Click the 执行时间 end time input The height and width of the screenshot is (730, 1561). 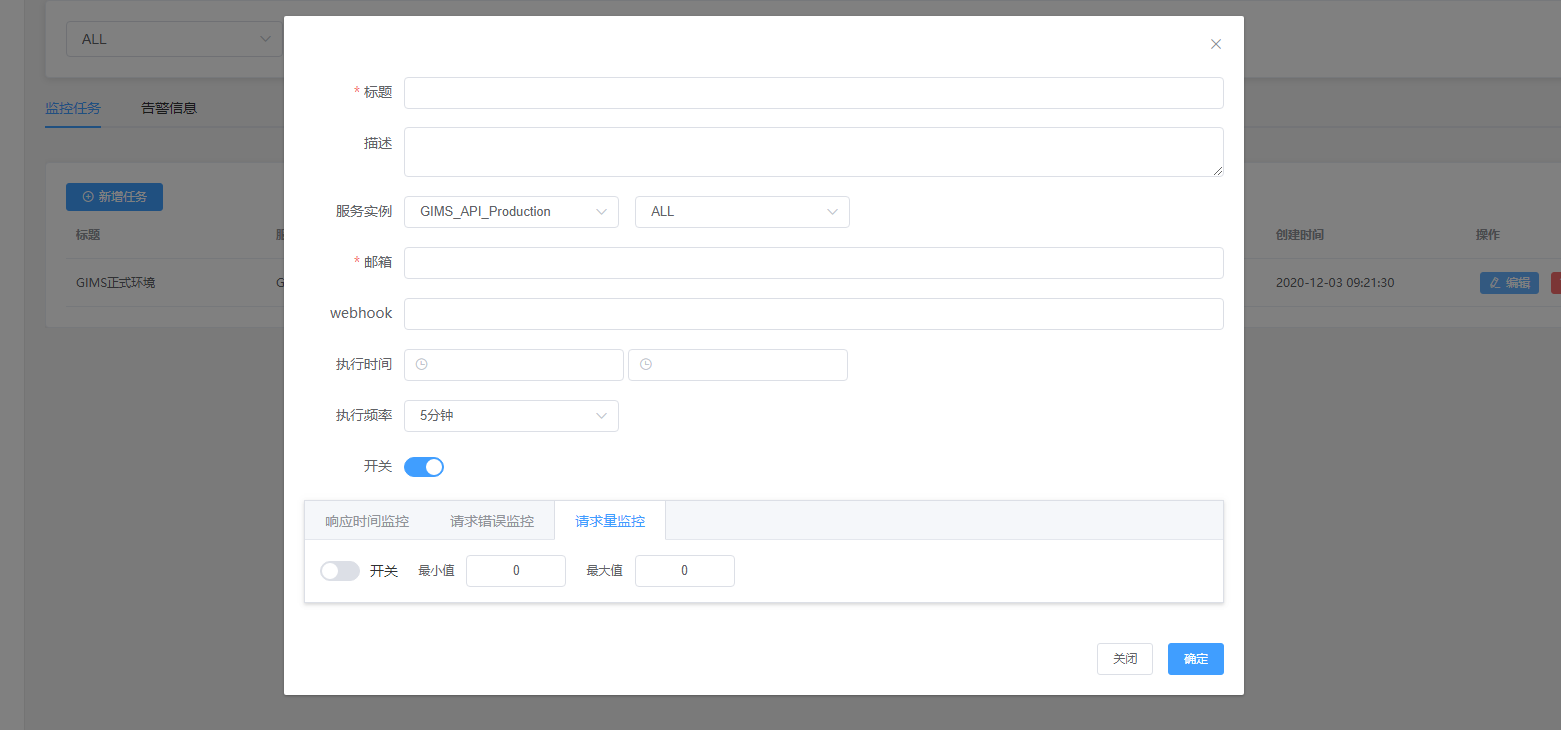pyautogui.click(x=738, y=365)
